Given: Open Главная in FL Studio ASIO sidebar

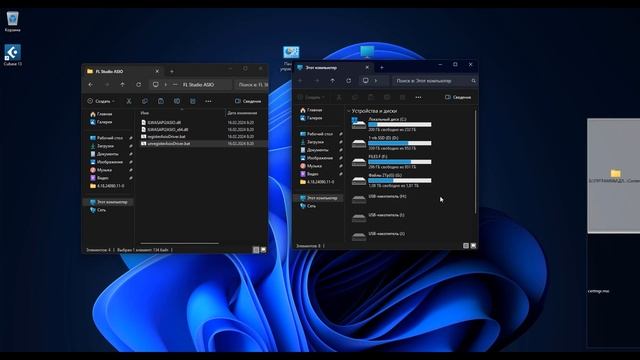Looking at the screenshot, I should click(101, 114).
